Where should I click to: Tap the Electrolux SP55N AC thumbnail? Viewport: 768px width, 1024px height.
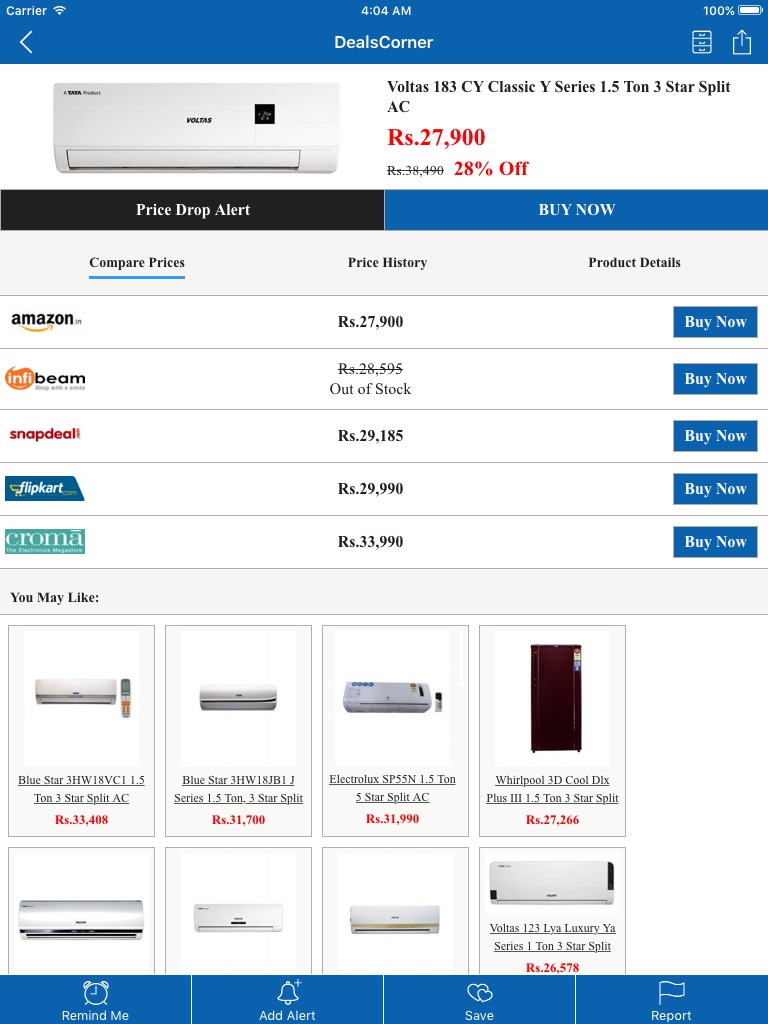[x=395, y=697]
